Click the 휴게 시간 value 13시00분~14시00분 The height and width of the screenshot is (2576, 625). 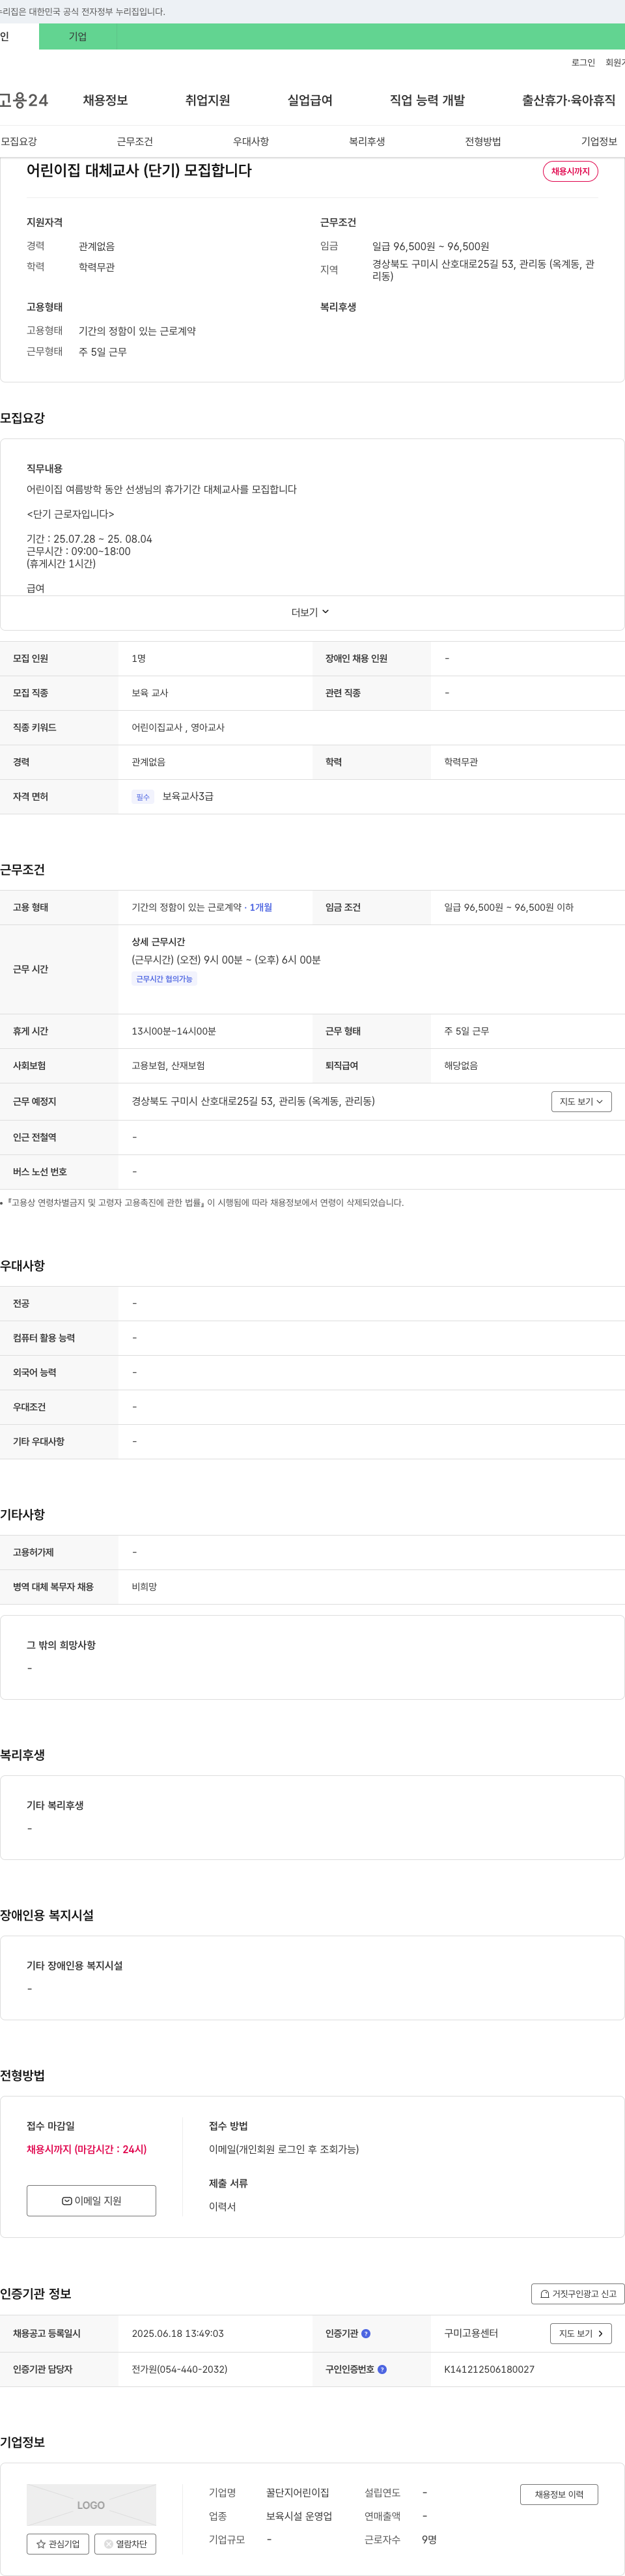click(174, 1031)
